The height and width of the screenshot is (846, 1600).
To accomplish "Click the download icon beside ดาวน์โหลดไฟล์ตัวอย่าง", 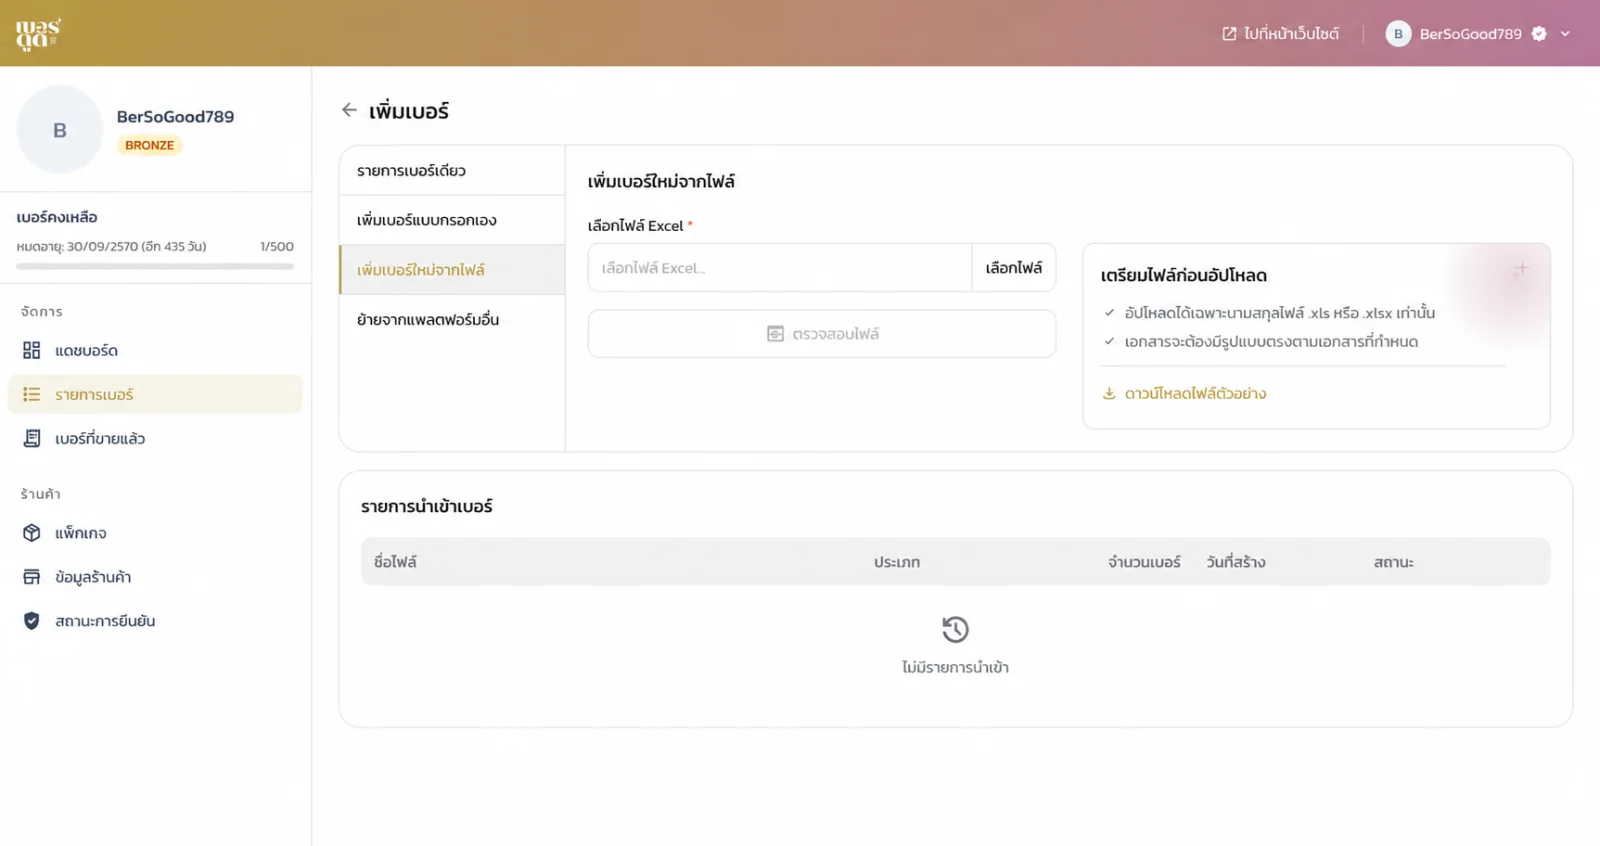I will click(1109, 393).
